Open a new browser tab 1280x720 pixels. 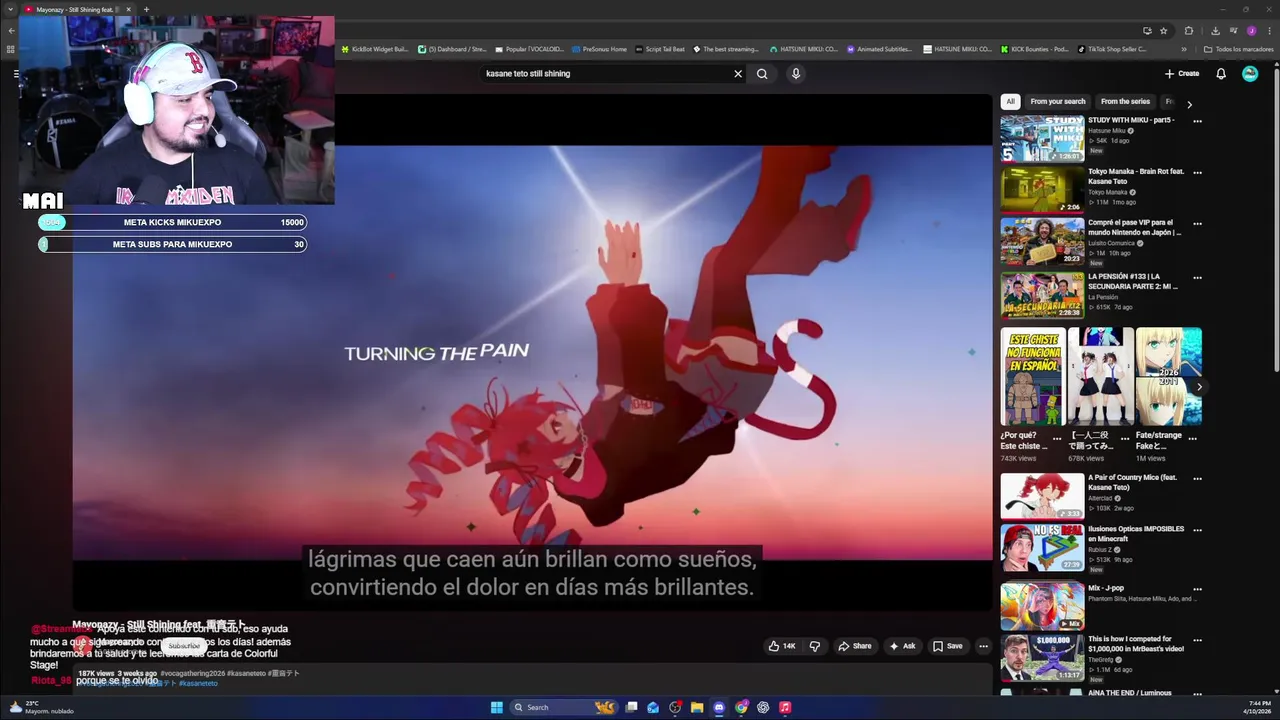[x=146, y=10]
